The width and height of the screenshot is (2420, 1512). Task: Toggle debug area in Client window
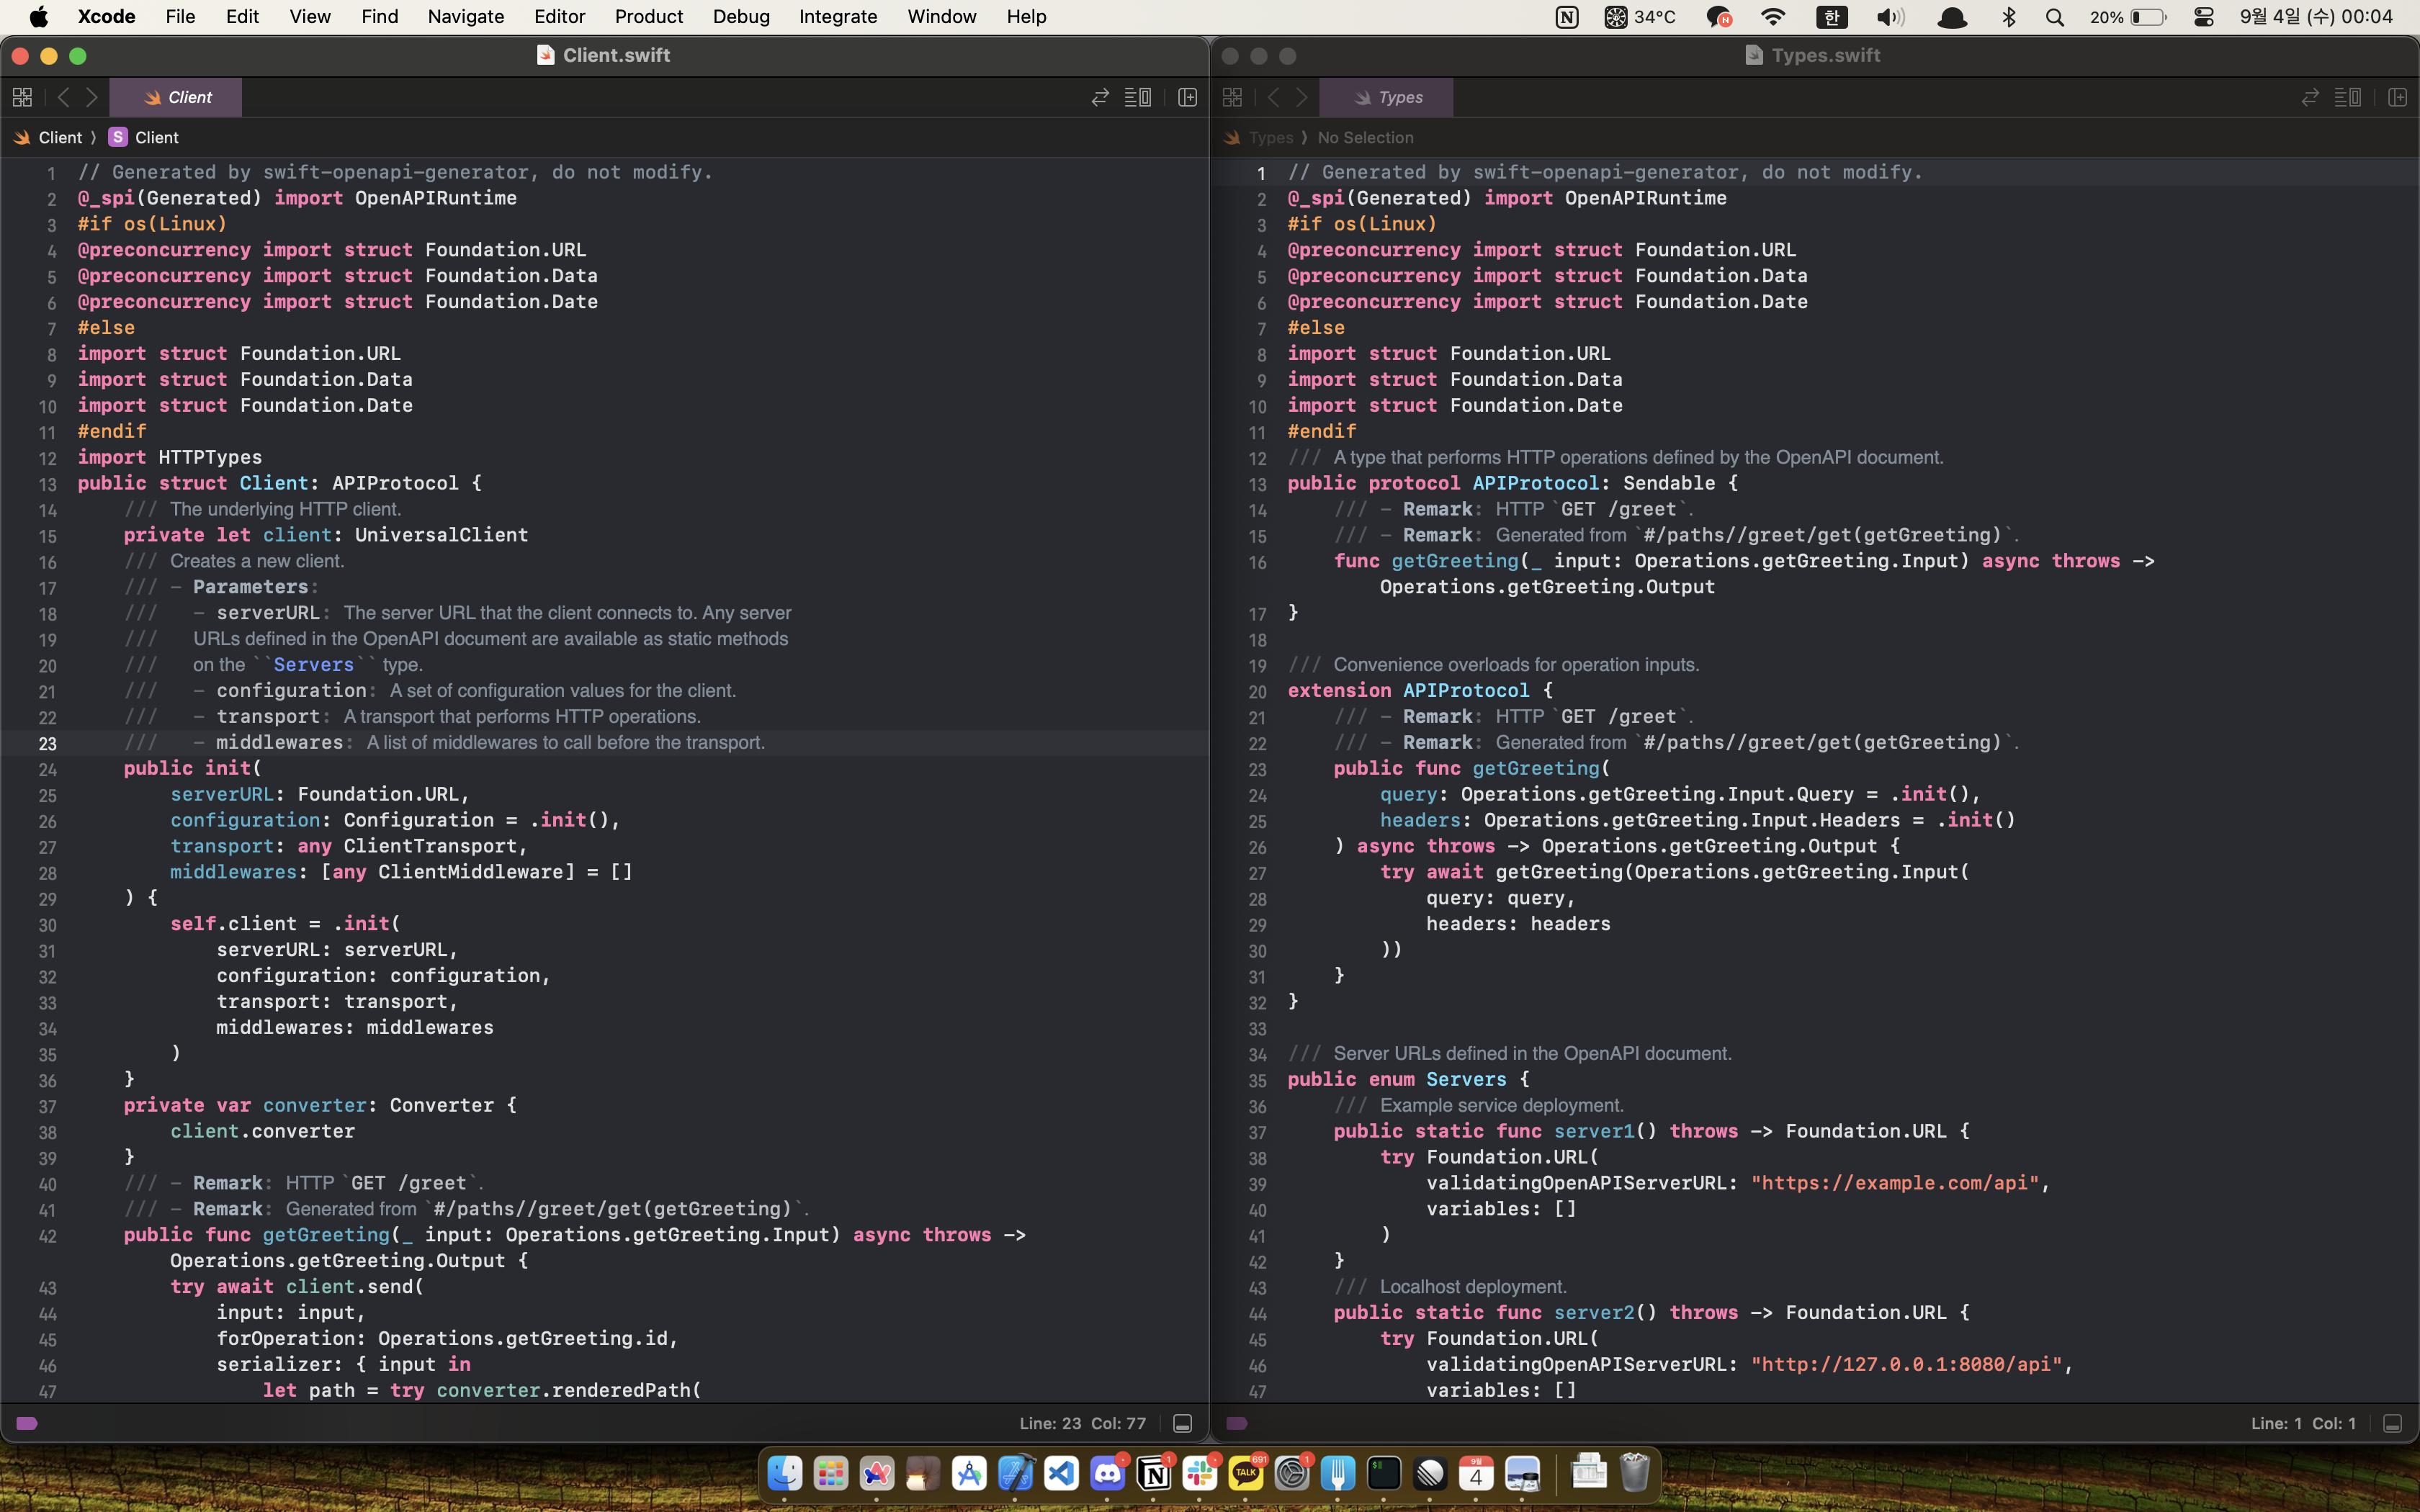tap(1182, 1423)
